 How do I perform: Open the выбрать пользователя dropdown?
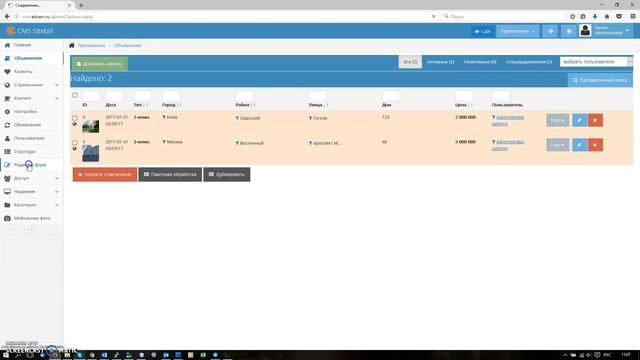[596, 62]
